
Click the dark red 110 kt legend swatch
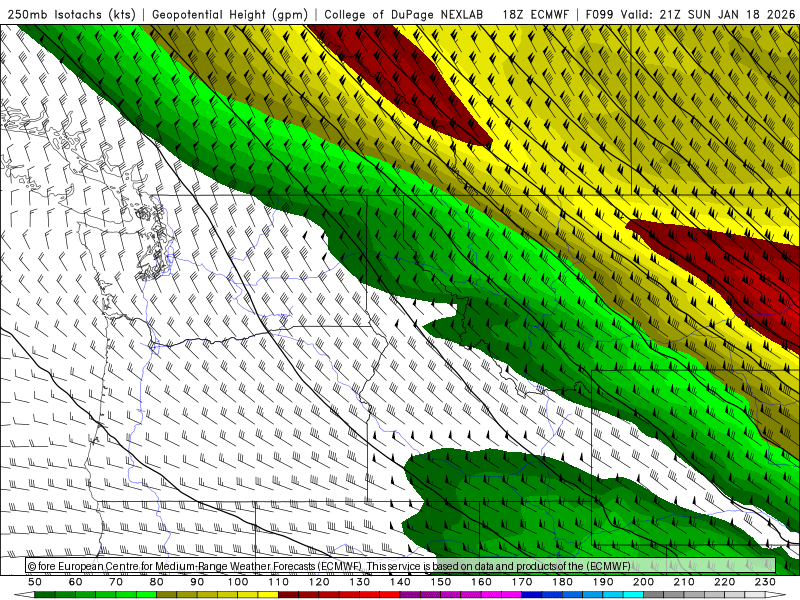click(x=288, y=595)
